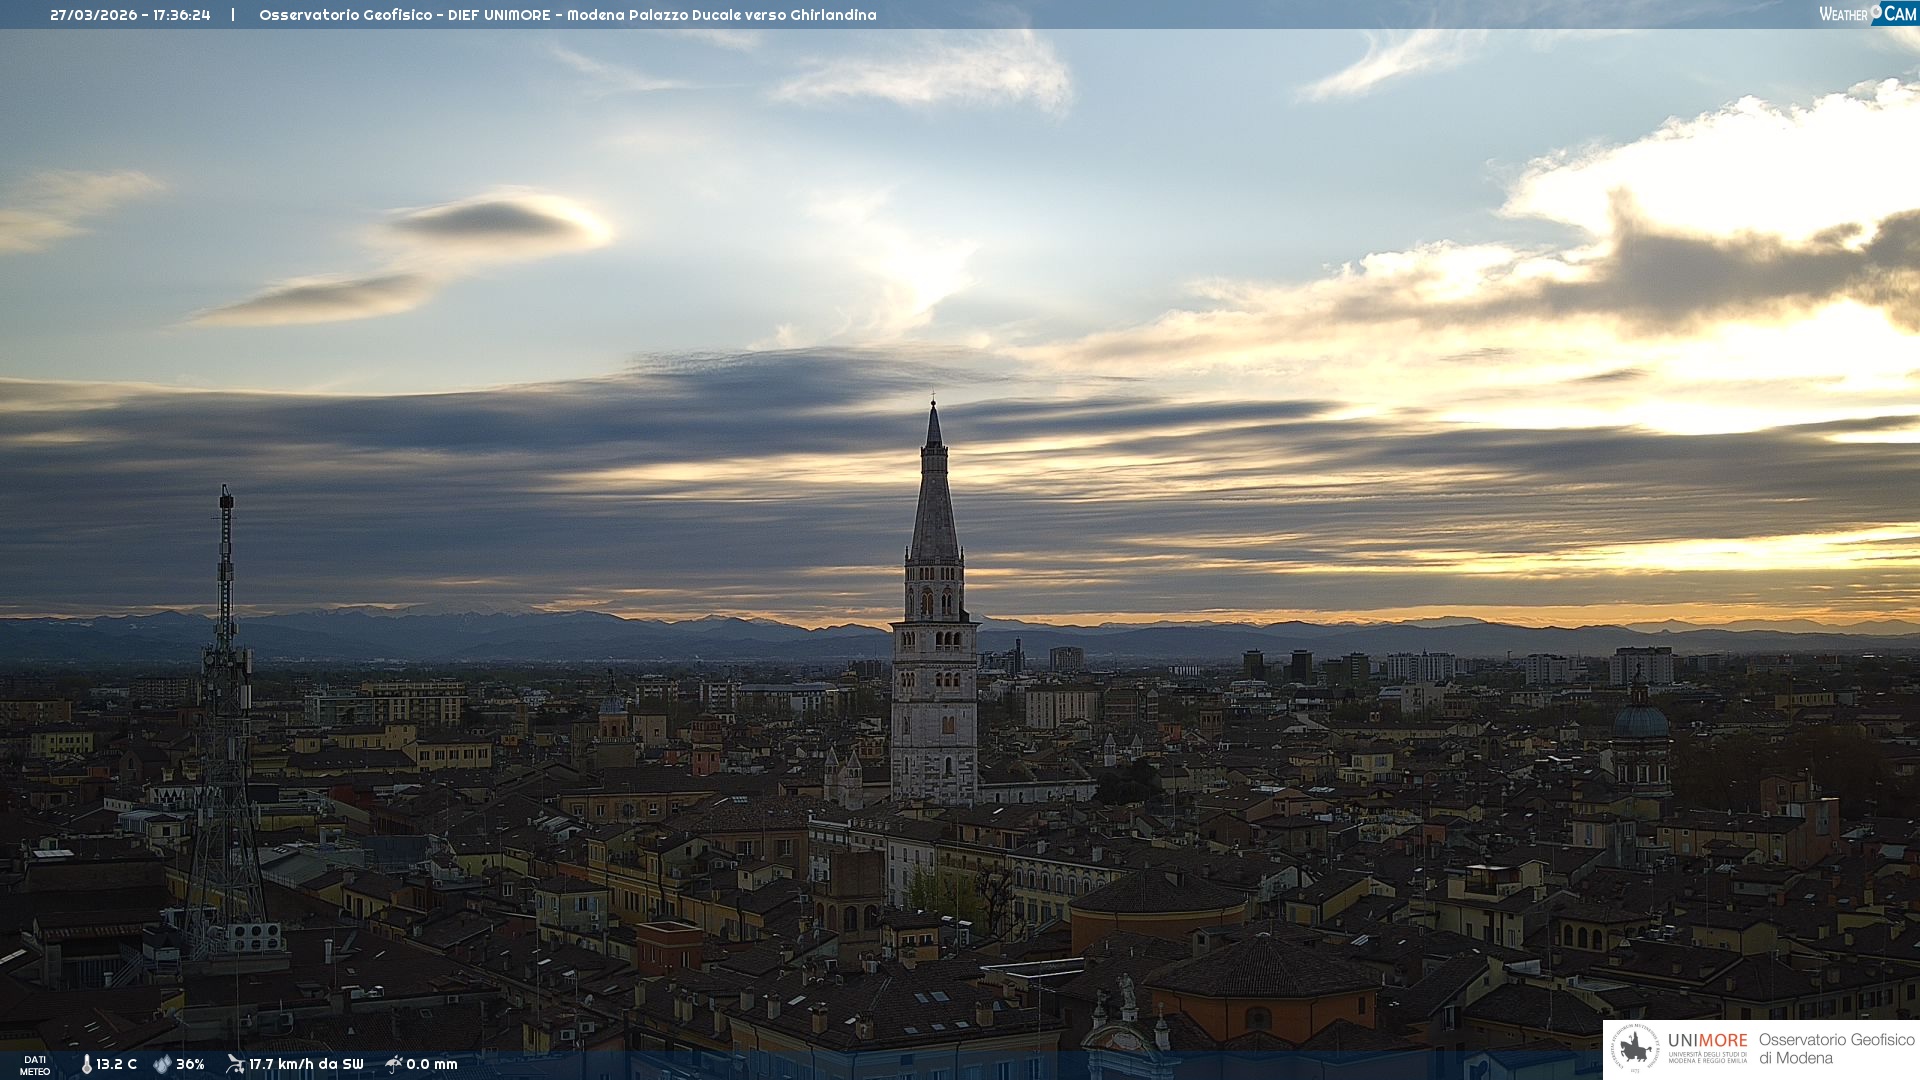Click the UNIMORE wordmark text
The width and height of the screenshot is (1920, 1080).
pos(1707,1040)
